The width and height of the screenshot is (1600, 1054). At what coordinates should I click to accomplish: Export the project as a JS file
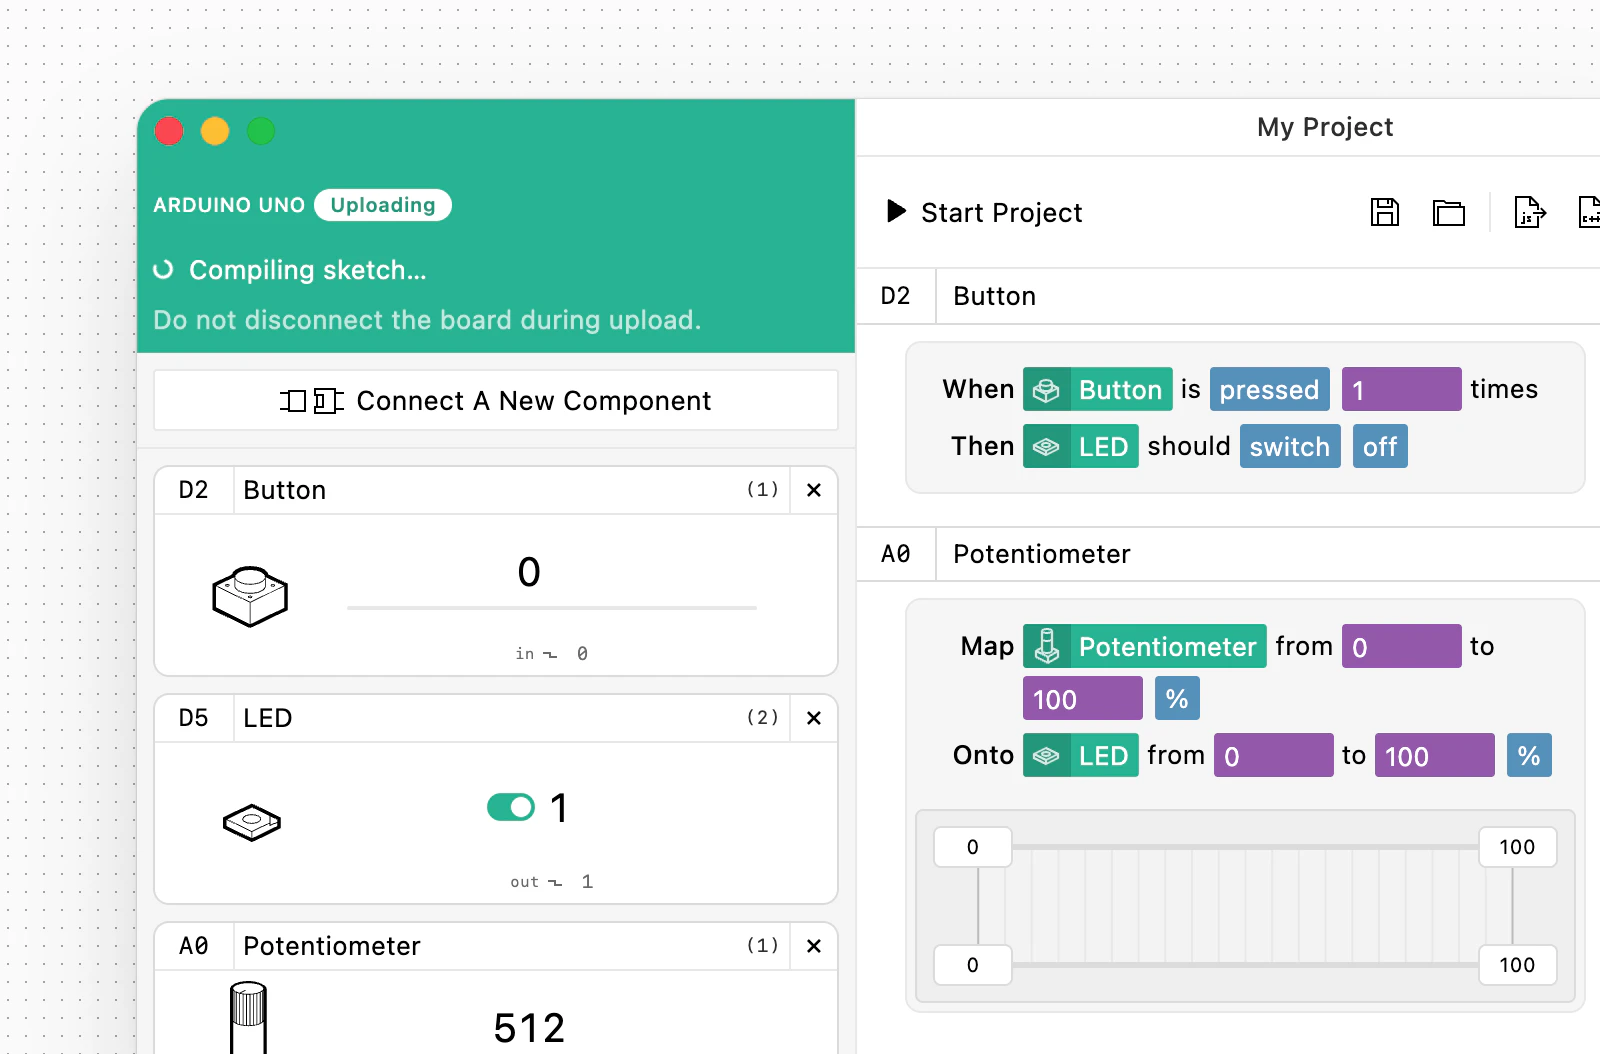1529,212
